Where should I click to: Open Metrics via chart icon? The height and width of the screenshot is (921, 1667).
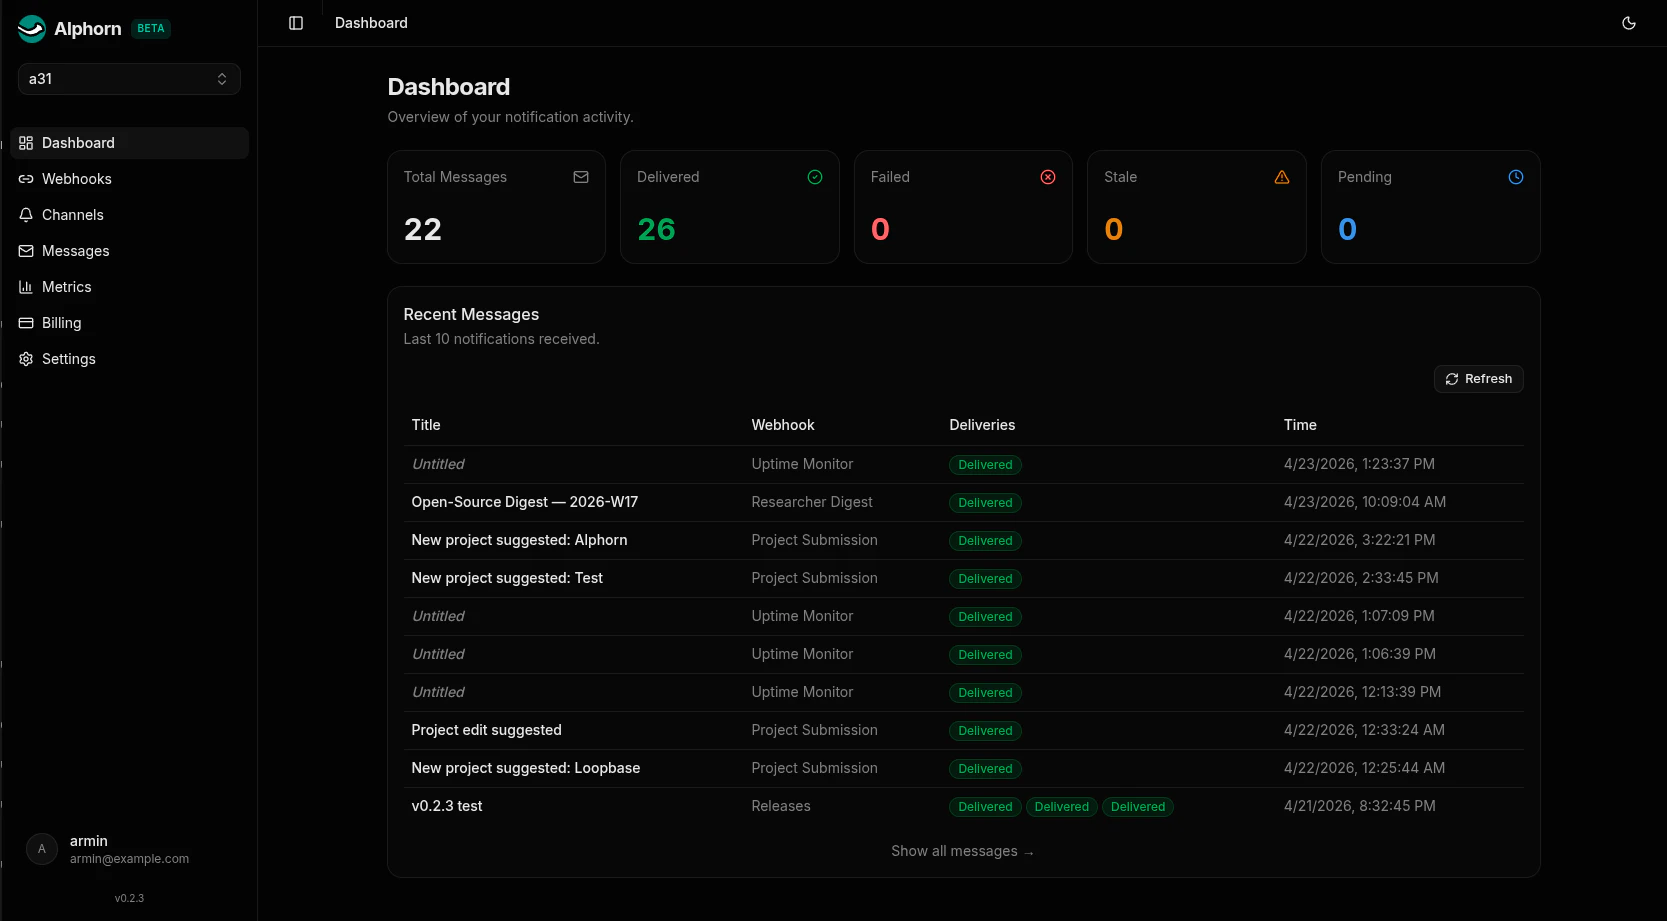click(x=26, y=287)
